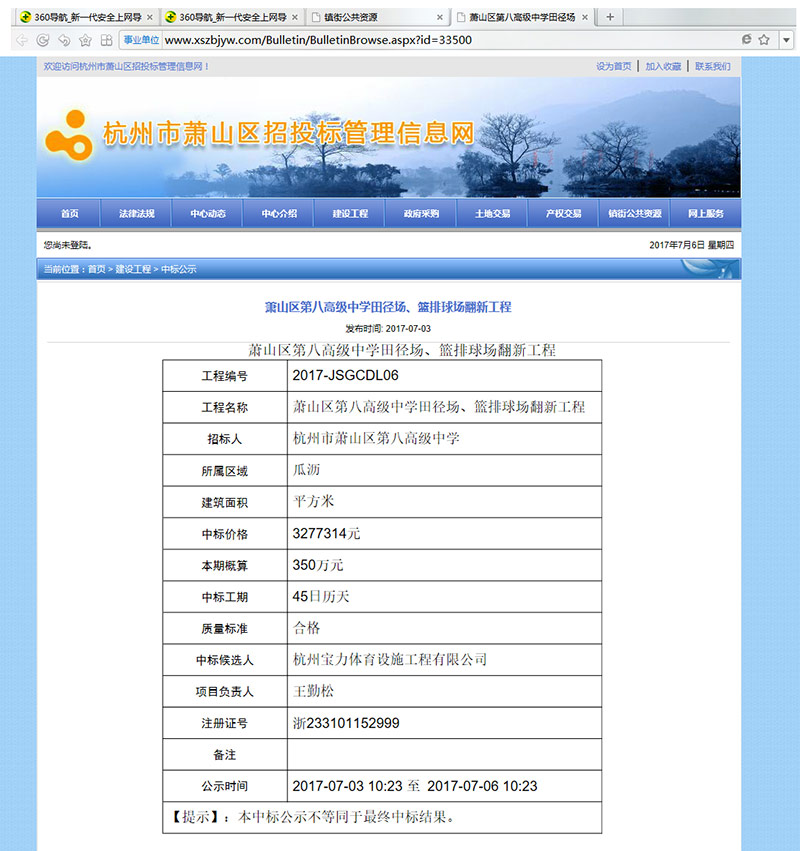
Task: Open the 政府采购 navigation menu
Action: (x=421, y=213)
